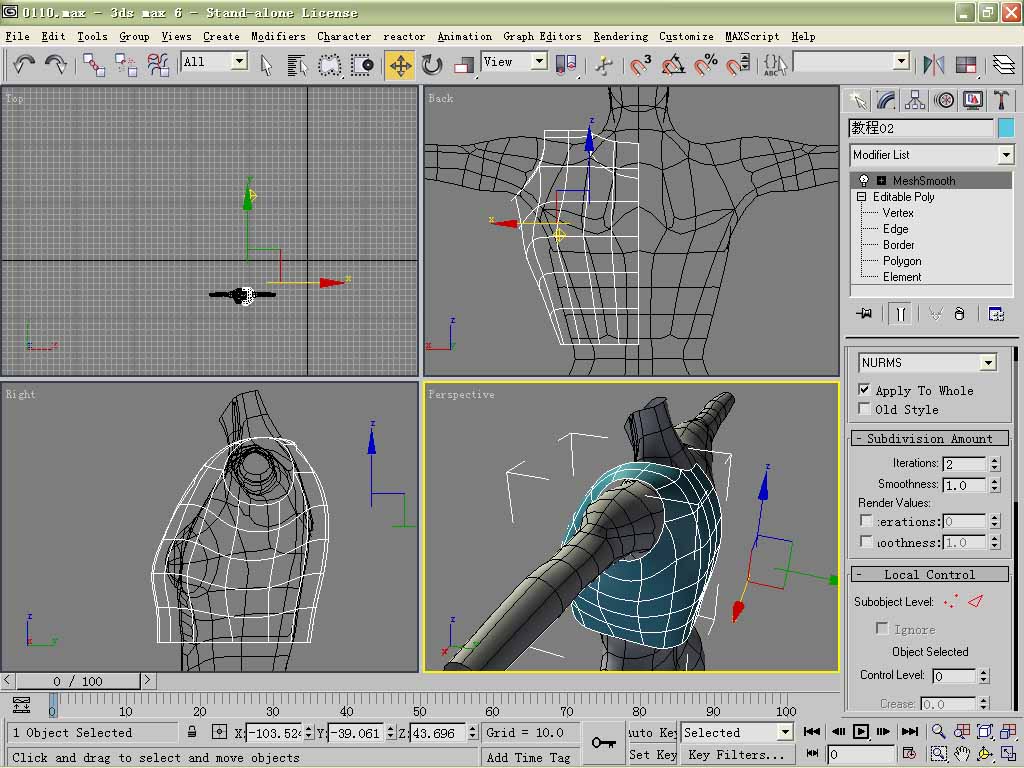
Task: Open the named selection sets dropdown
Action: (x=901, y=61)
